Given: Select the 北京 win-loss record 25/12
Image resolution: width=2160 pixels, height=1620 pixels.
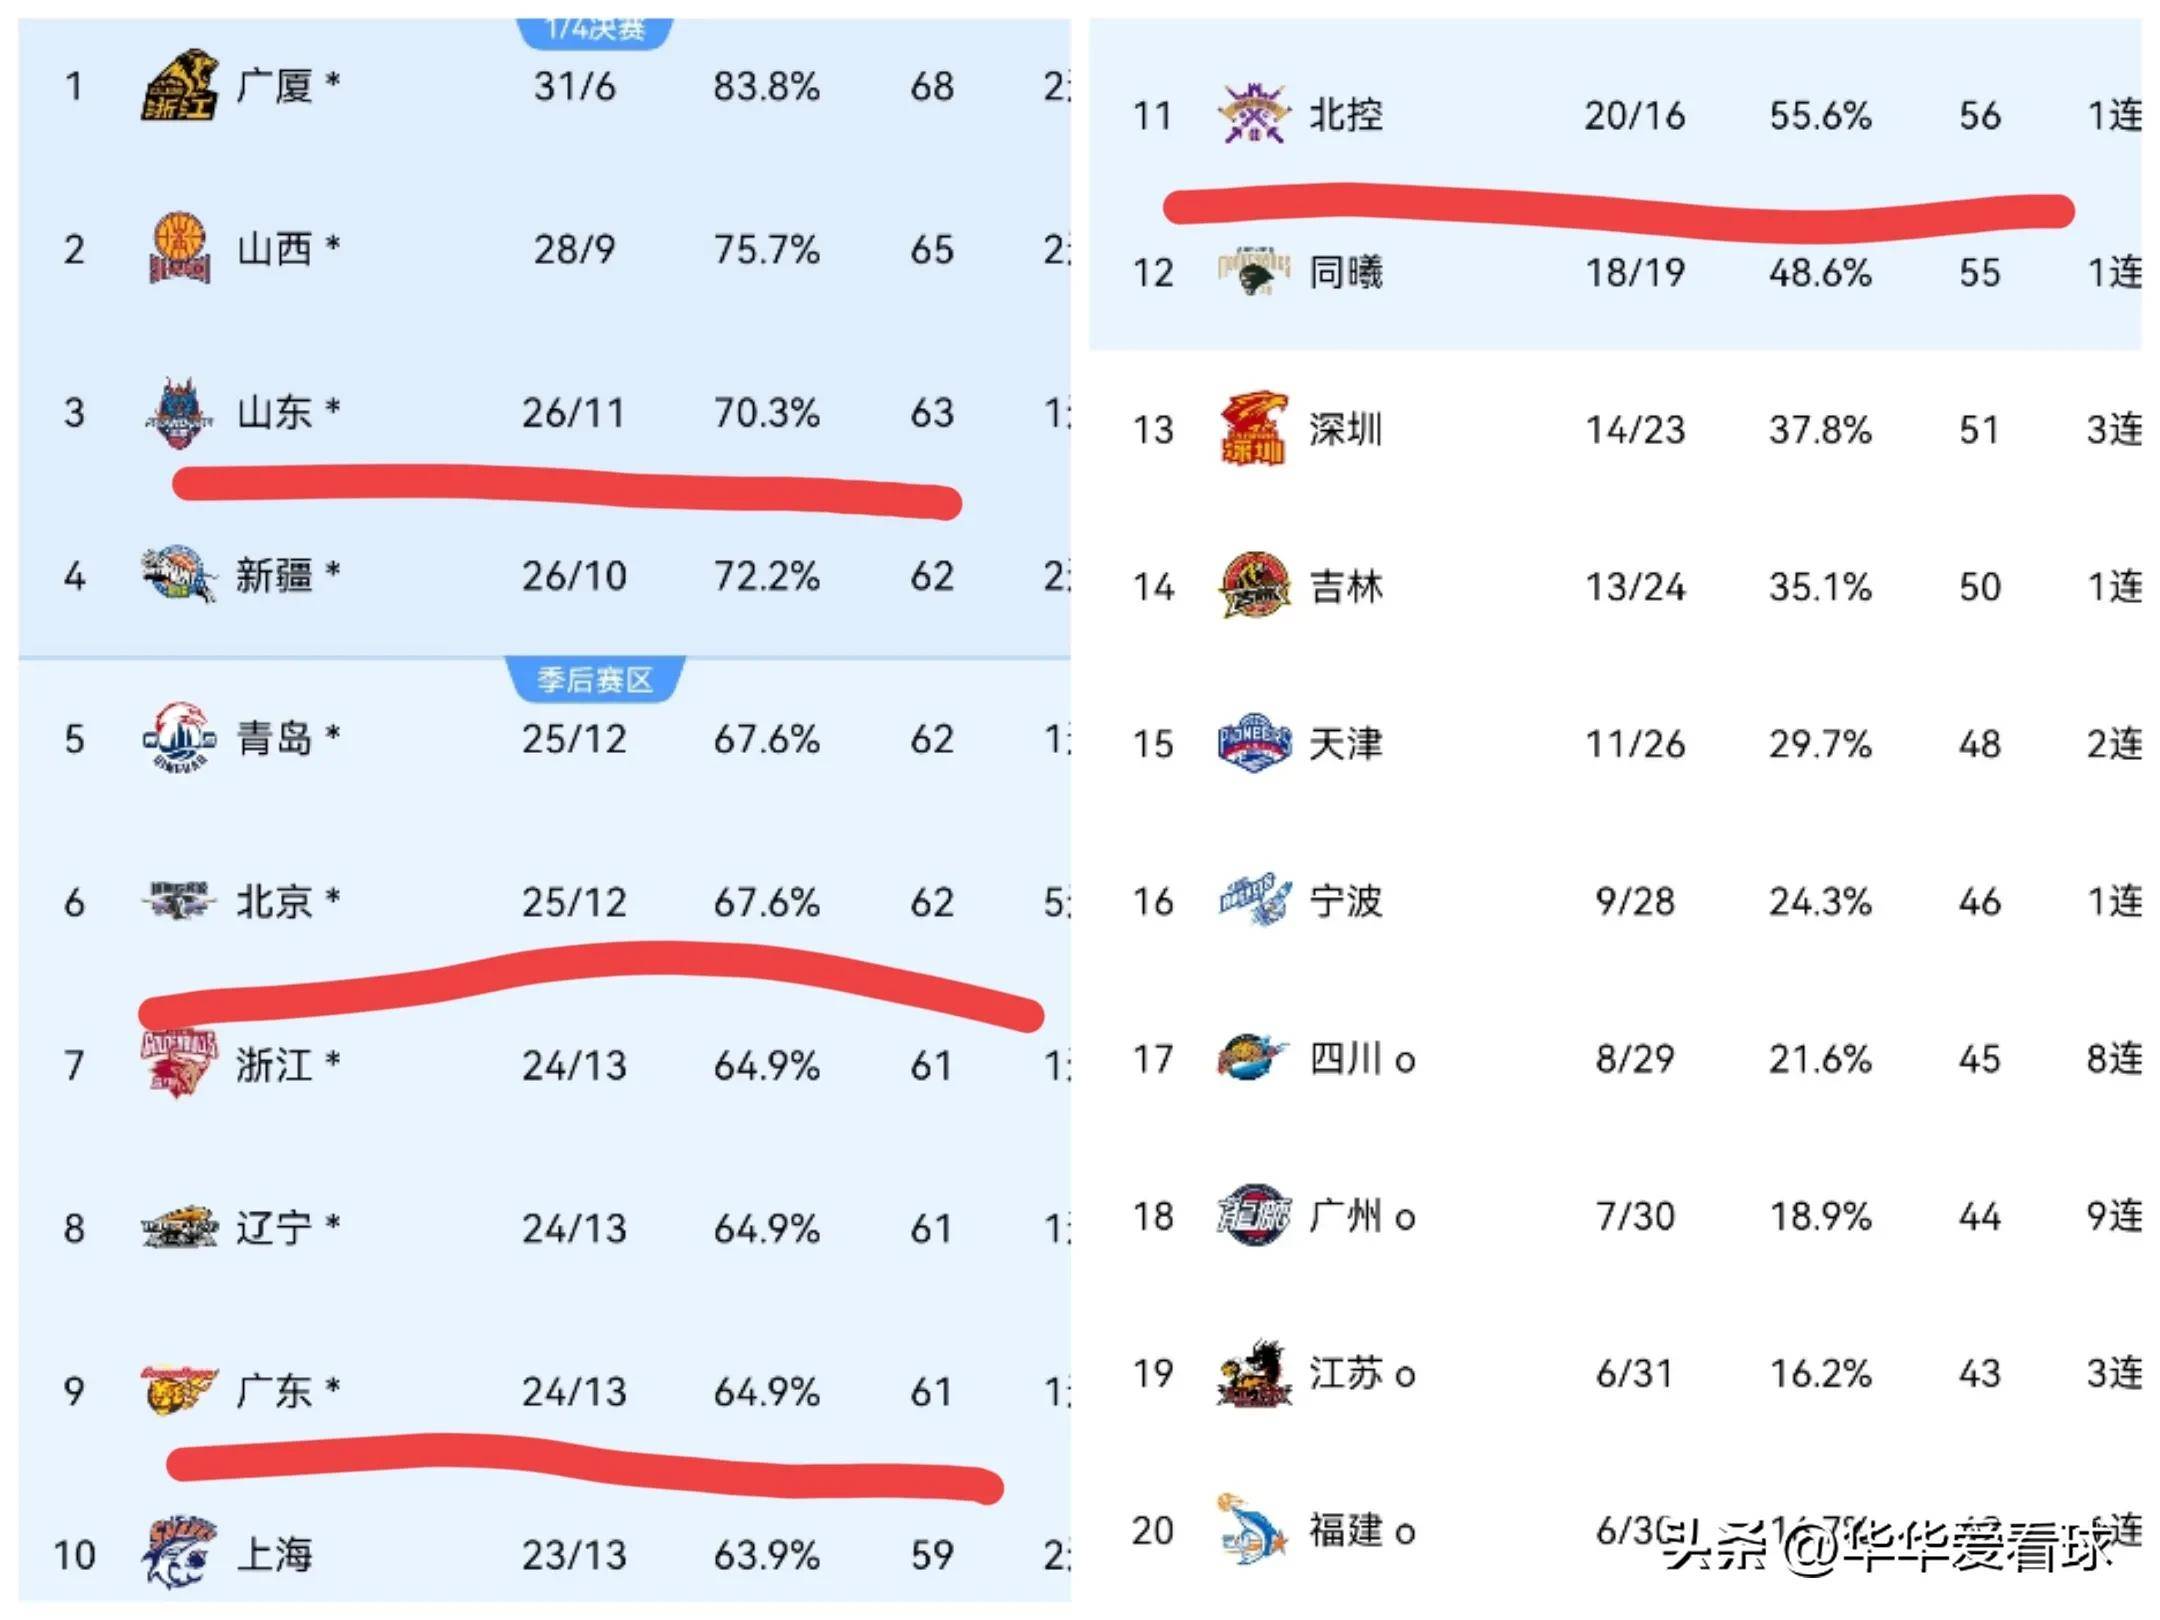Looking at the screenshot, I should click(574, 902).
